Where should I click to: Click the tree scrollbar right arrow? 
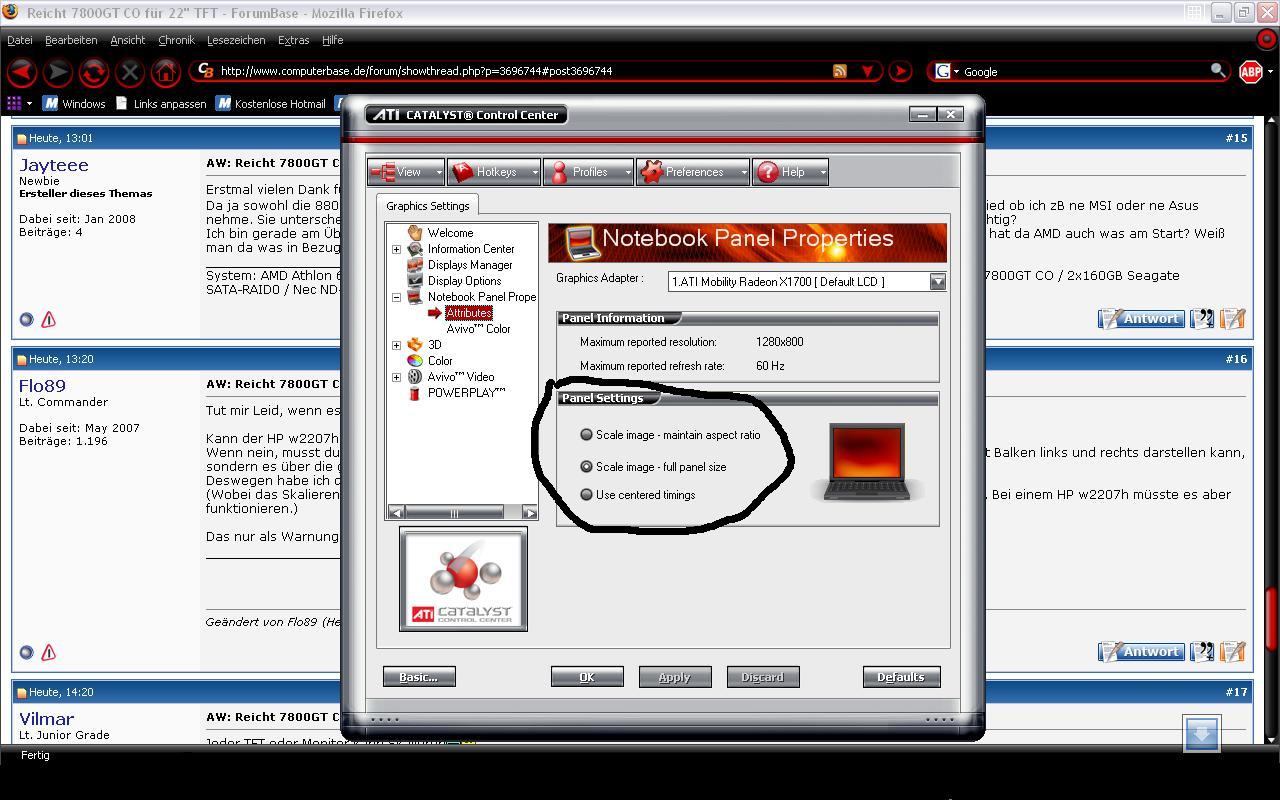pyautogui.click(x=530, y=513)
